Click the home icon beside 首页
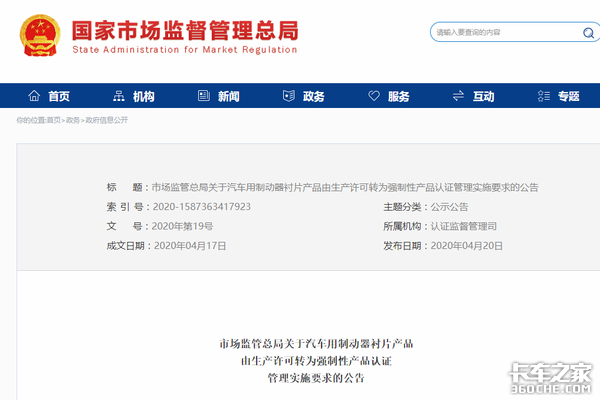This screenshot has height=400, width=600. 34,97
